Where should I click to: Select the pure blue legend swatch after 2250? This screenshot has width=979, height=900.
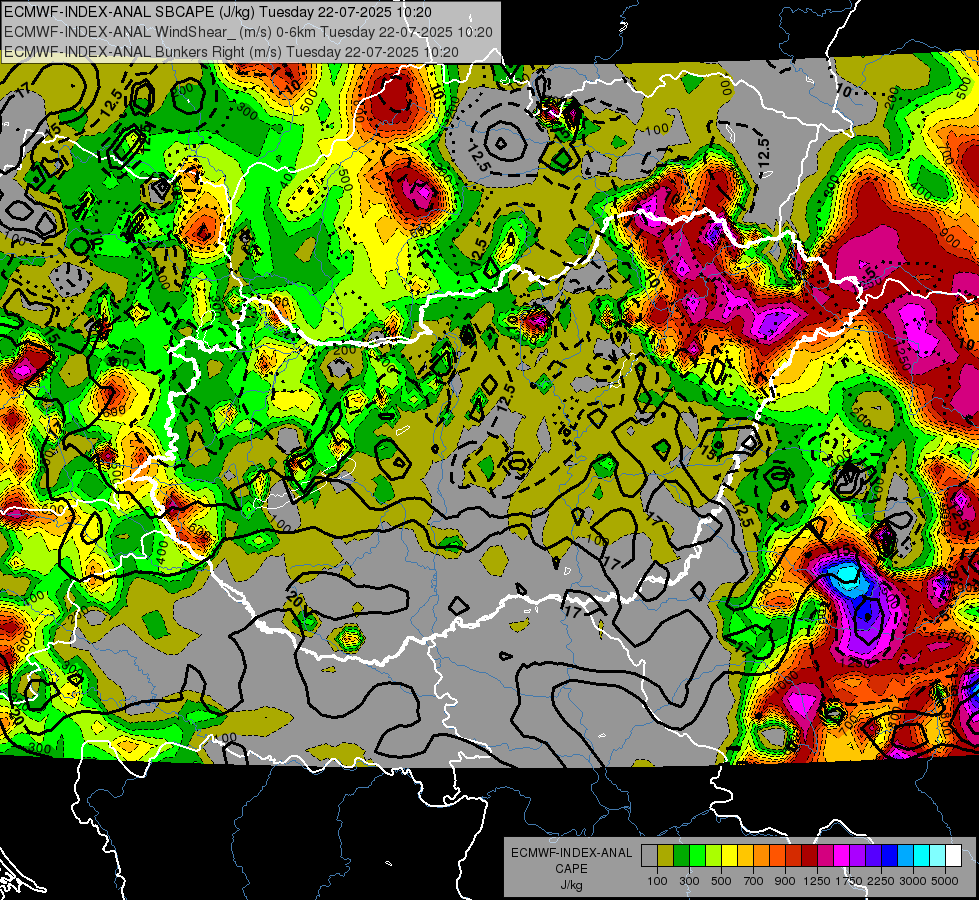tap(890, 855)
